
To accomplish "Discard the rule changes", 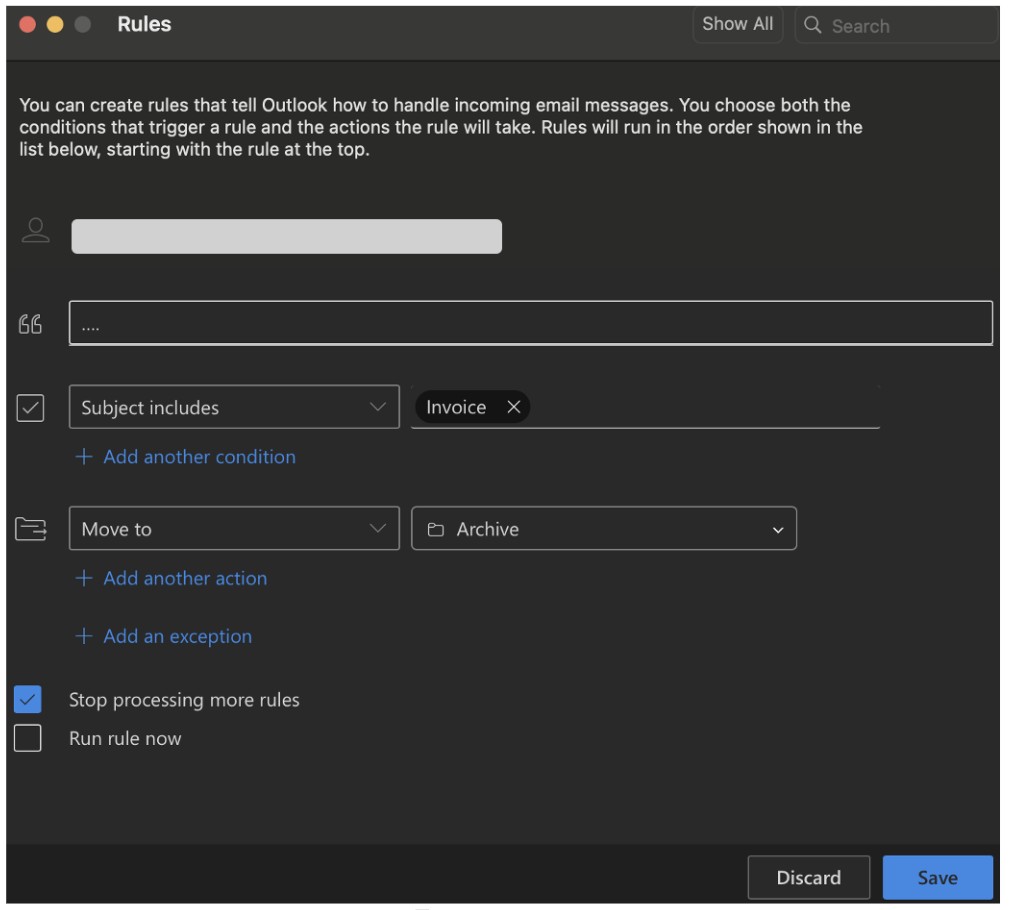I will (808, 878).
